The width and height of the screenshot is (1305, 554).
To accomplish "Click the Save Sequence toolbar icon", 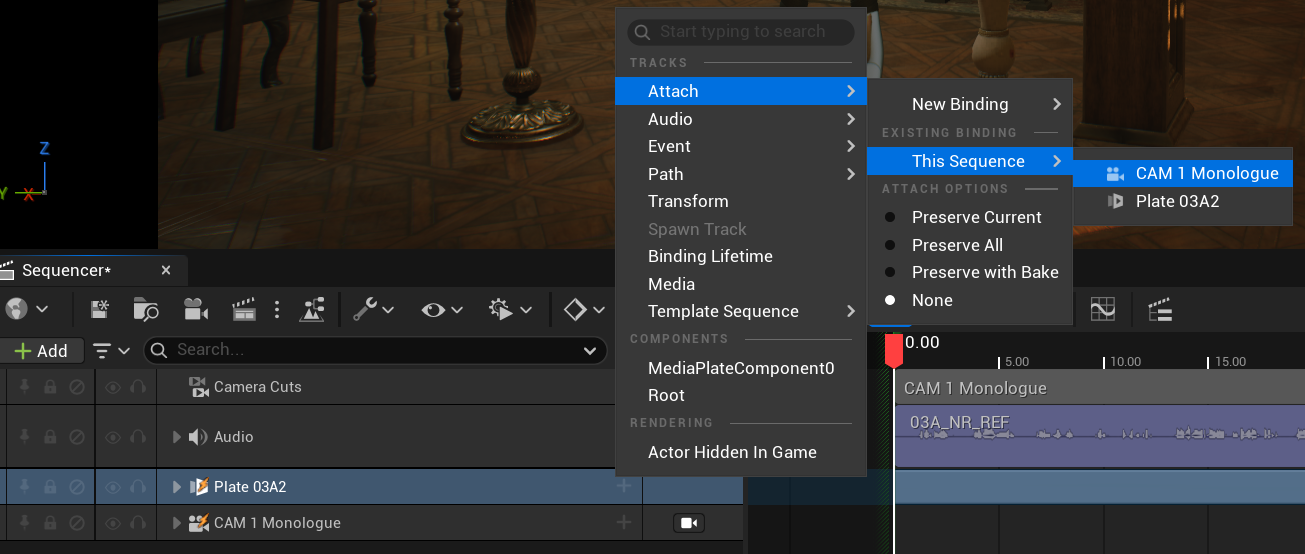I will pyautogui.click(x=100, y=310).
